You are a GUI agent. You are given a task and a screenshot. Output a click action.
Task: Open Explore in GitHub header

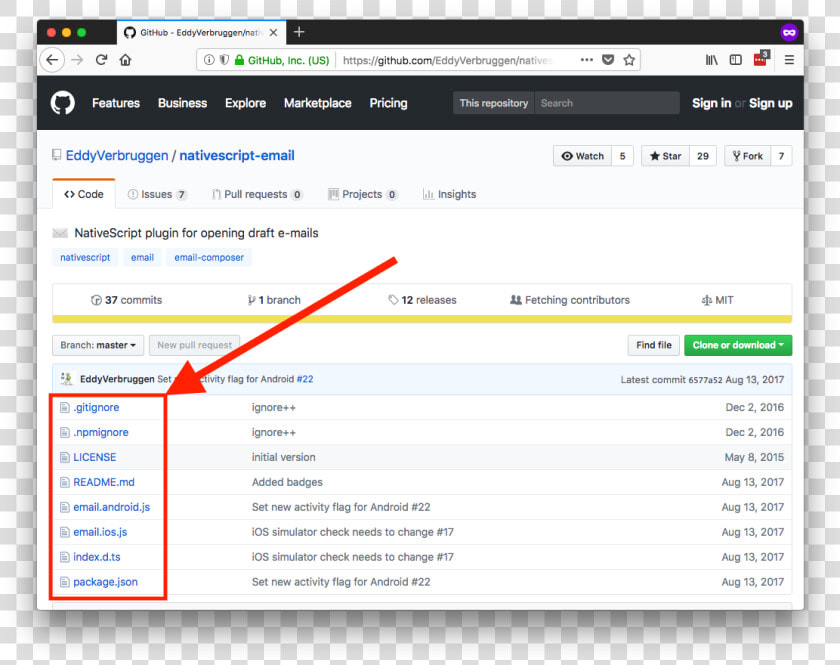coord(245,103)
